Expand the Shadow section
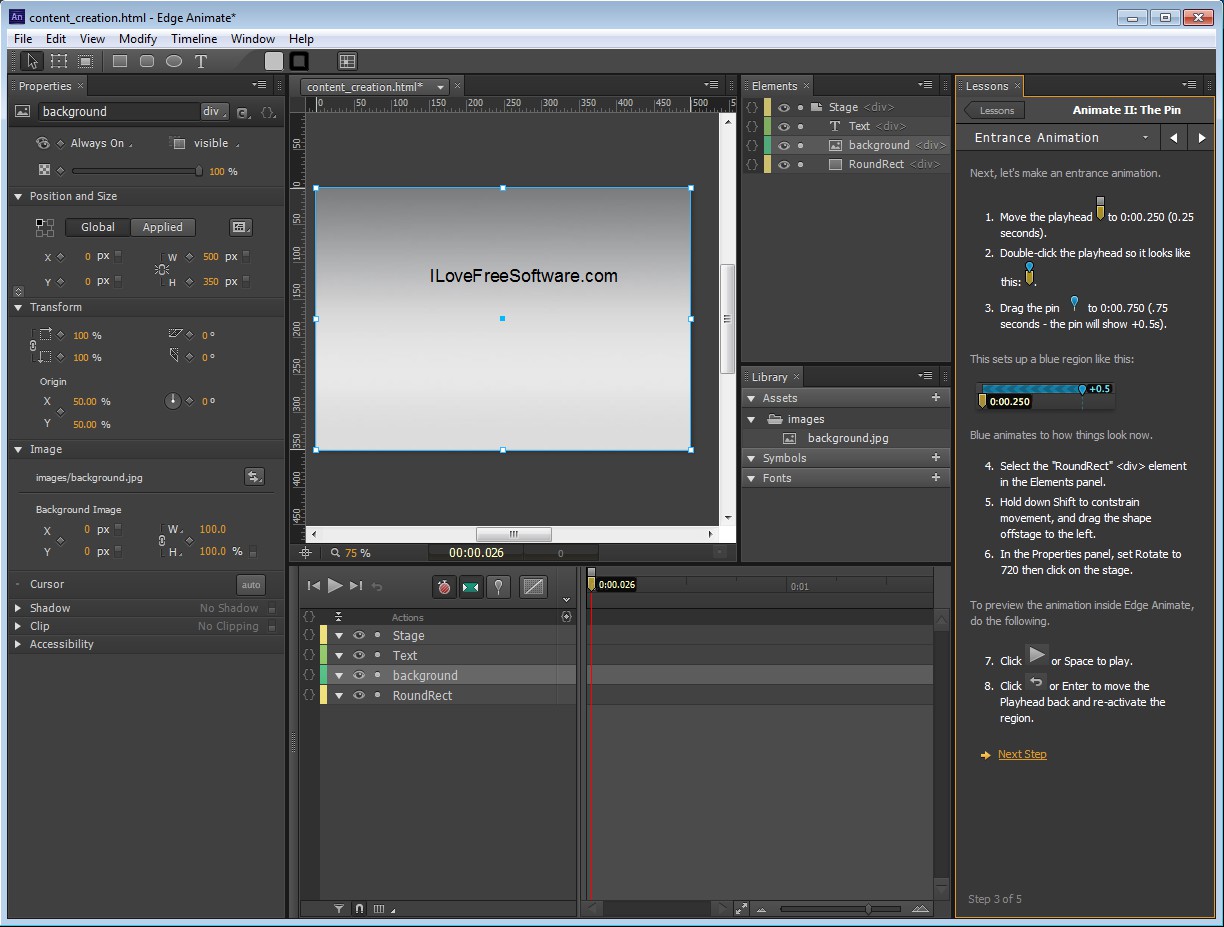Screen dimensions: 1224x927 [x=18, y=608]
